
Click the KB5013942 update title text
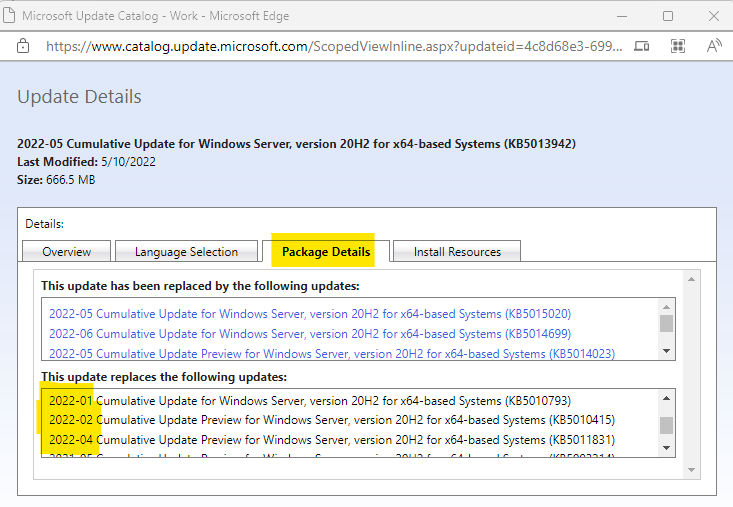coord(296,144)
